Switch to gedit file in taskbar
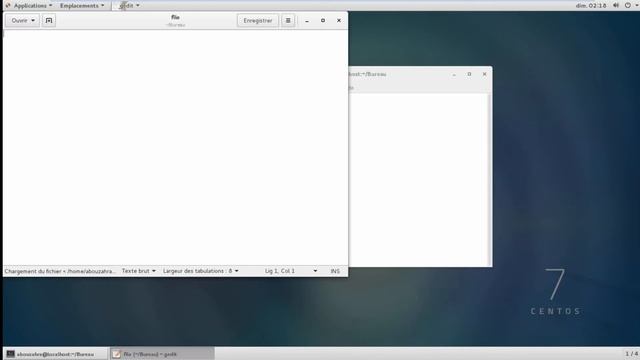The height and width of the screenshot is (360, 640). [162, 354]
